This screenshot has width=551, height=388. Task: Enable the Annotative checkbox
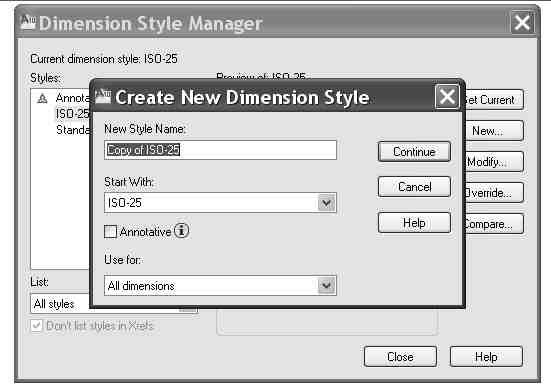(110, 232)
